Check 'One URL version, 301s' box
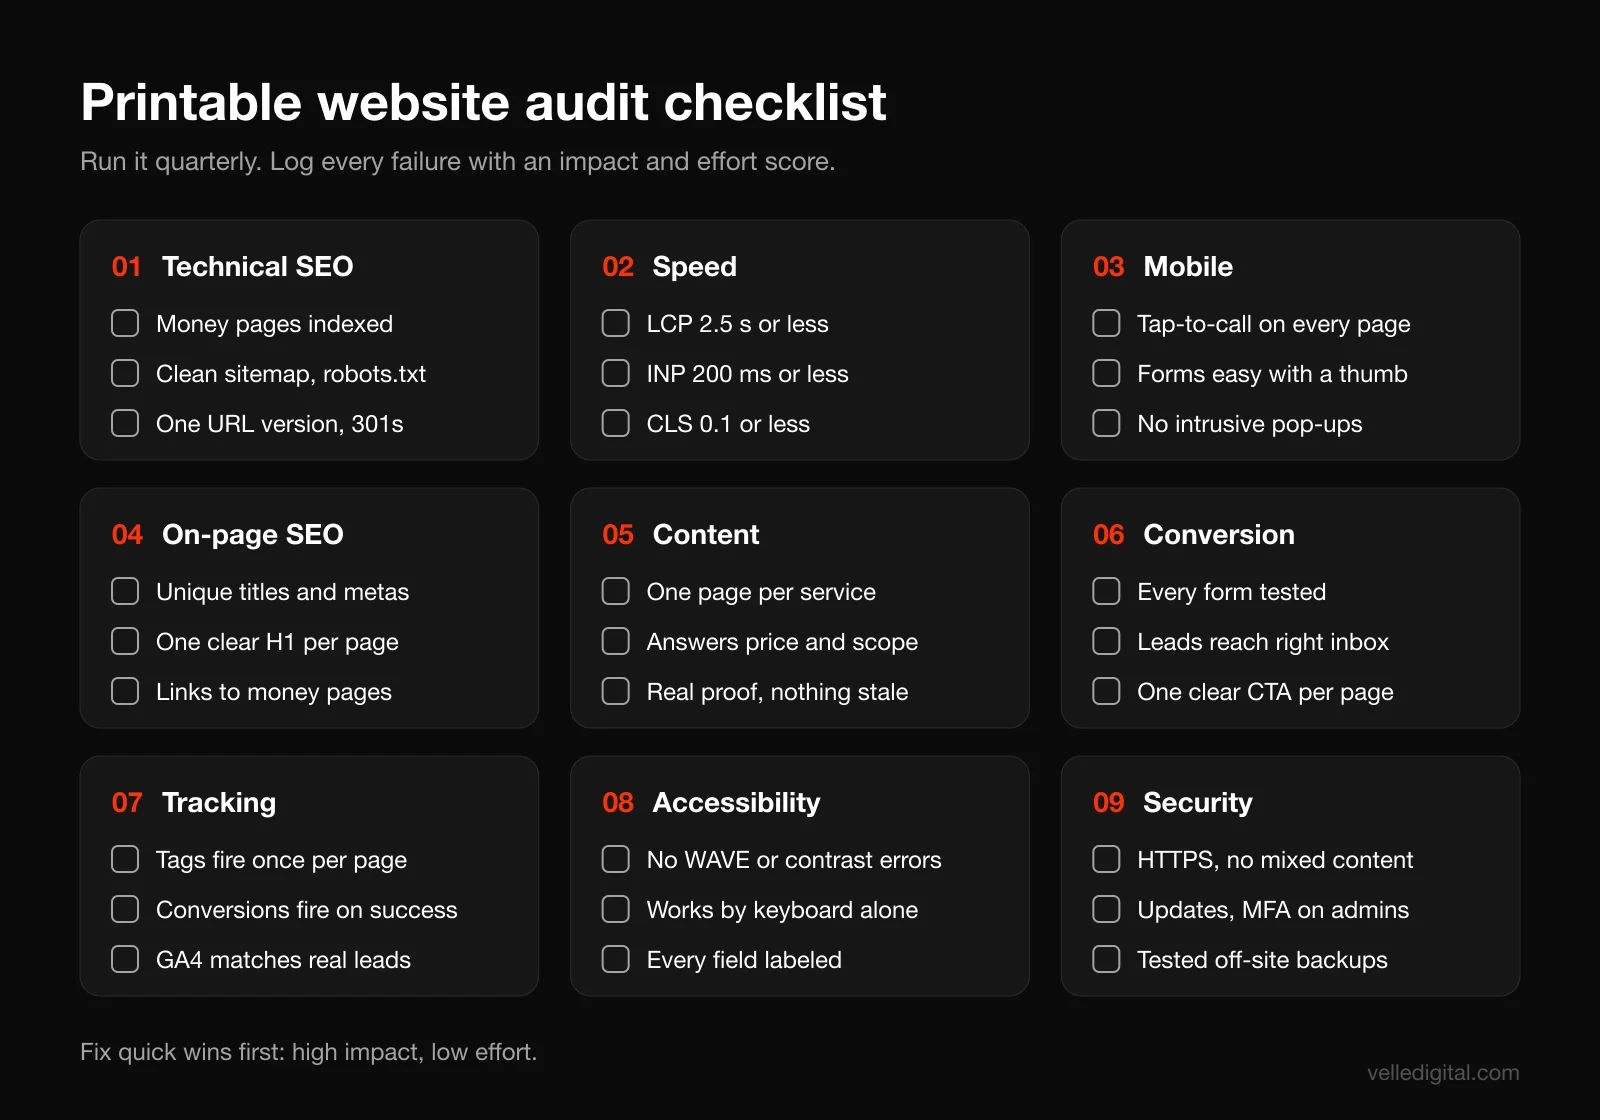Image resolution: width=1600 pixels, height=1120 pixels. [x=125, y=423]
